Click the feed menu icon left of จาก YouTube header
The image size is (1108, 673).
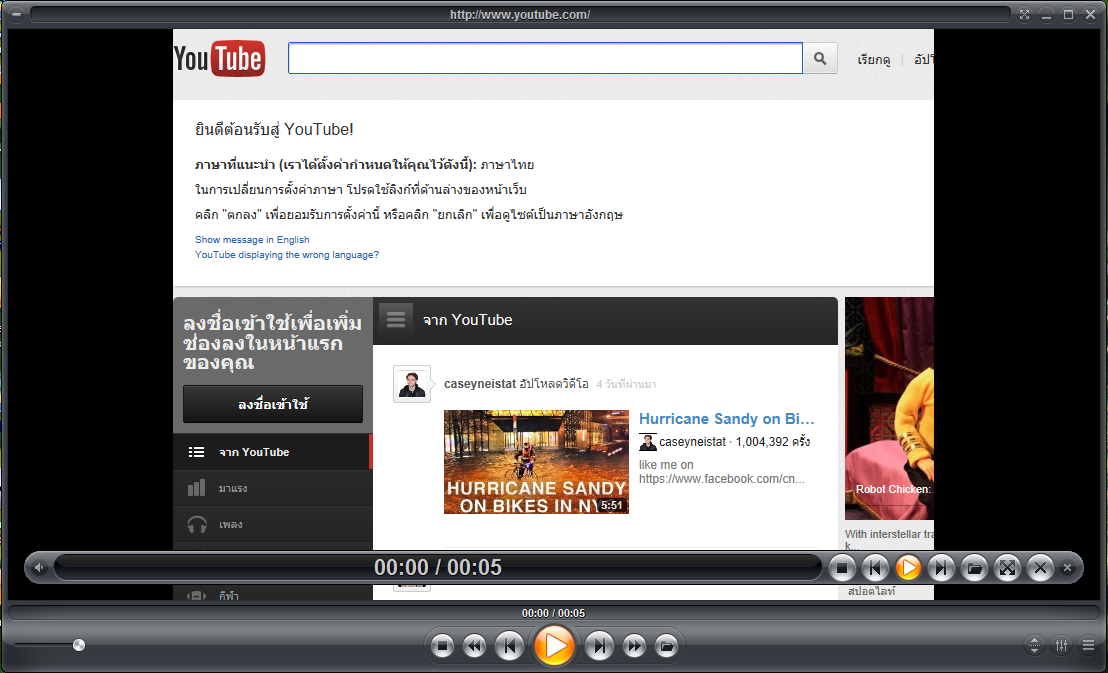(396, 320)
